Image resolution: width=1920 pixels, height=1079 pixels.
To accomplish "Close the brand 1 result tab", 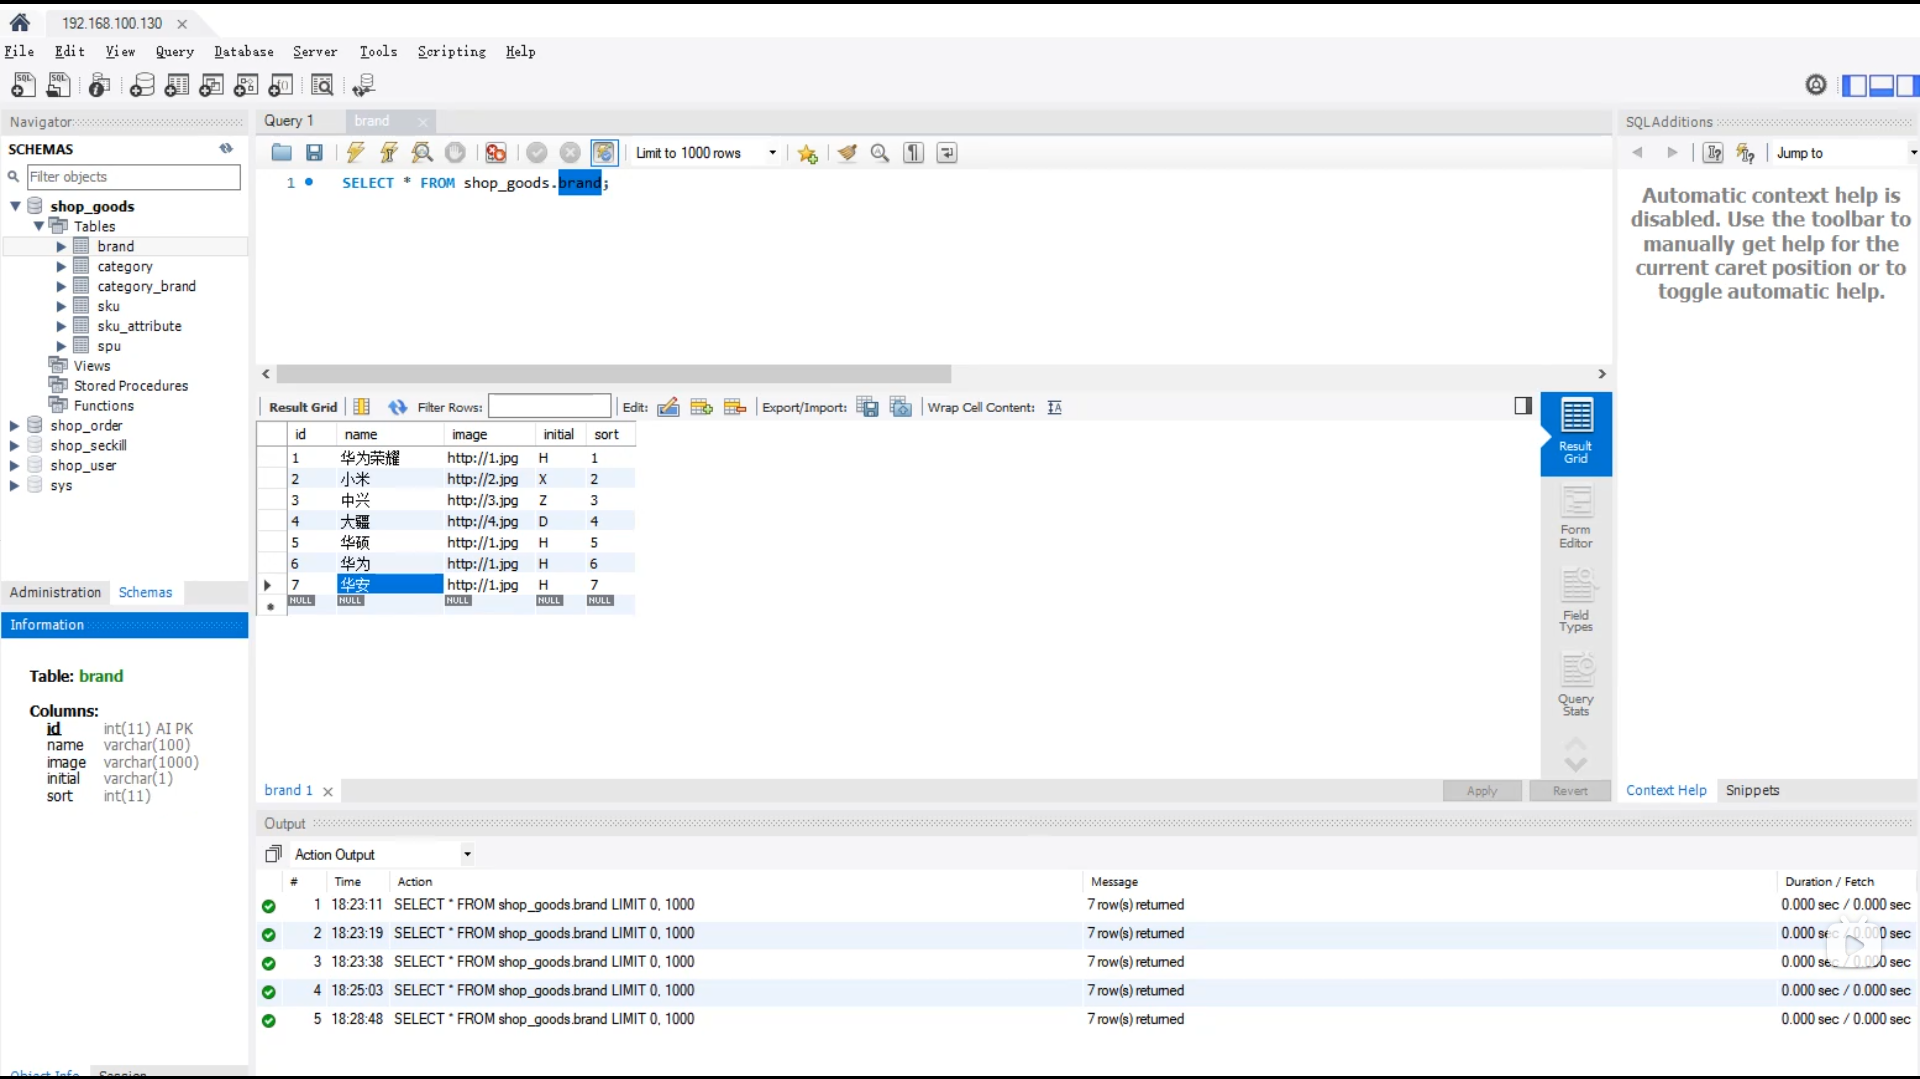I will pos(328,791).
